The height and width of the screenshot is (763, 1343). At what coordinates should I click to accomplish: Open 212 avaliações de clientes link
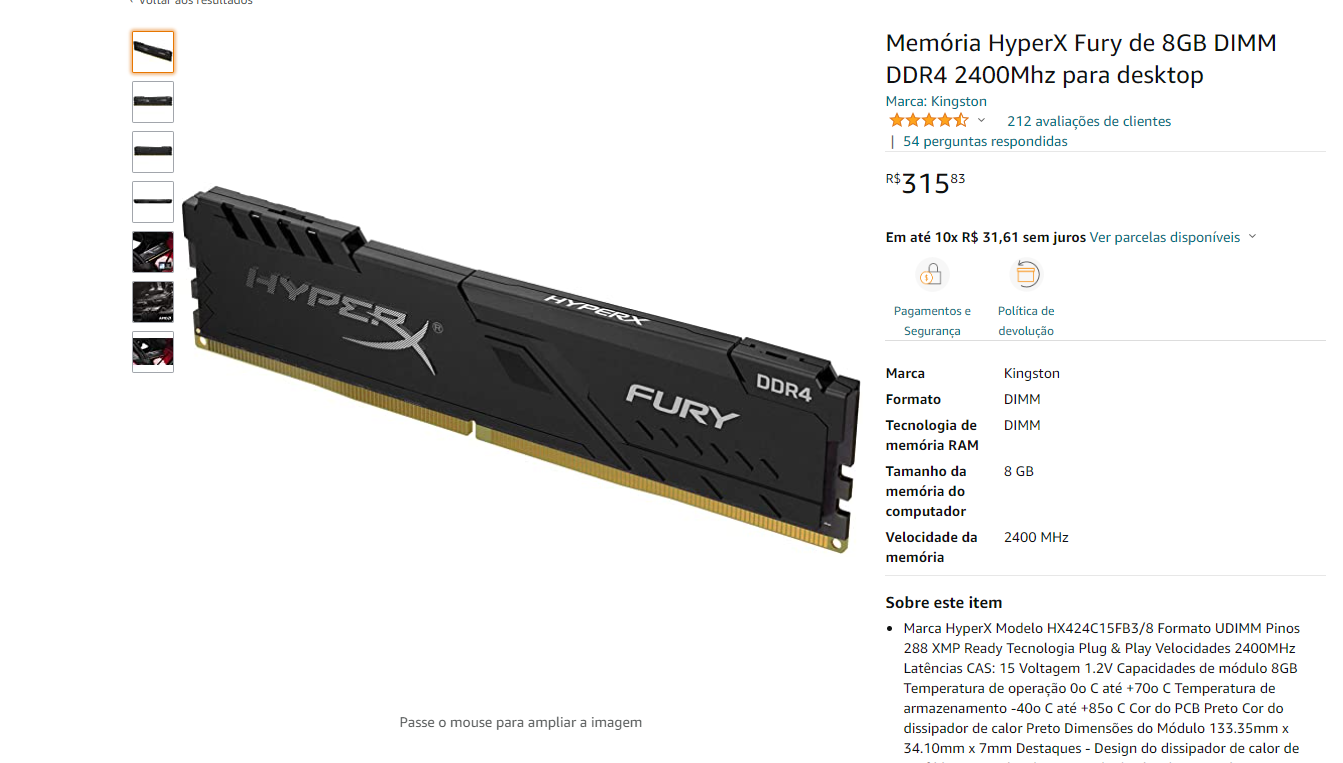tap(1089, 121)
